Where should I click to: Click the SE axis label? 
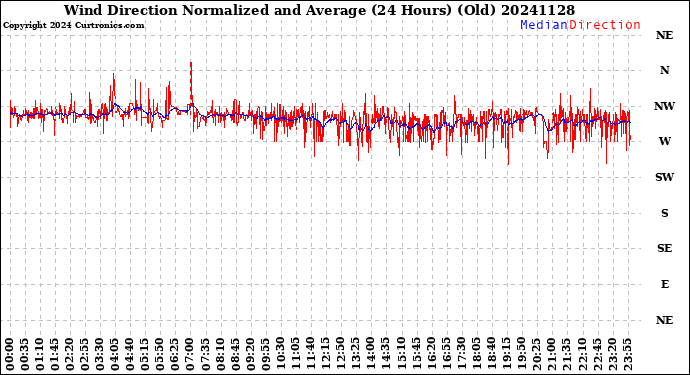pos(664,249)
